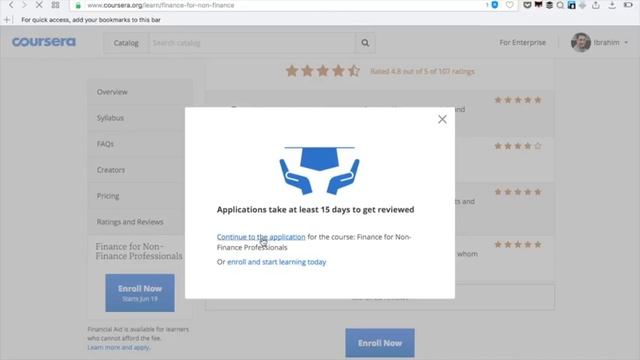Click the gray diamond extension icon
Image resolution: width=640 pixels, height=360 pixels.
(x=582, y=5)
